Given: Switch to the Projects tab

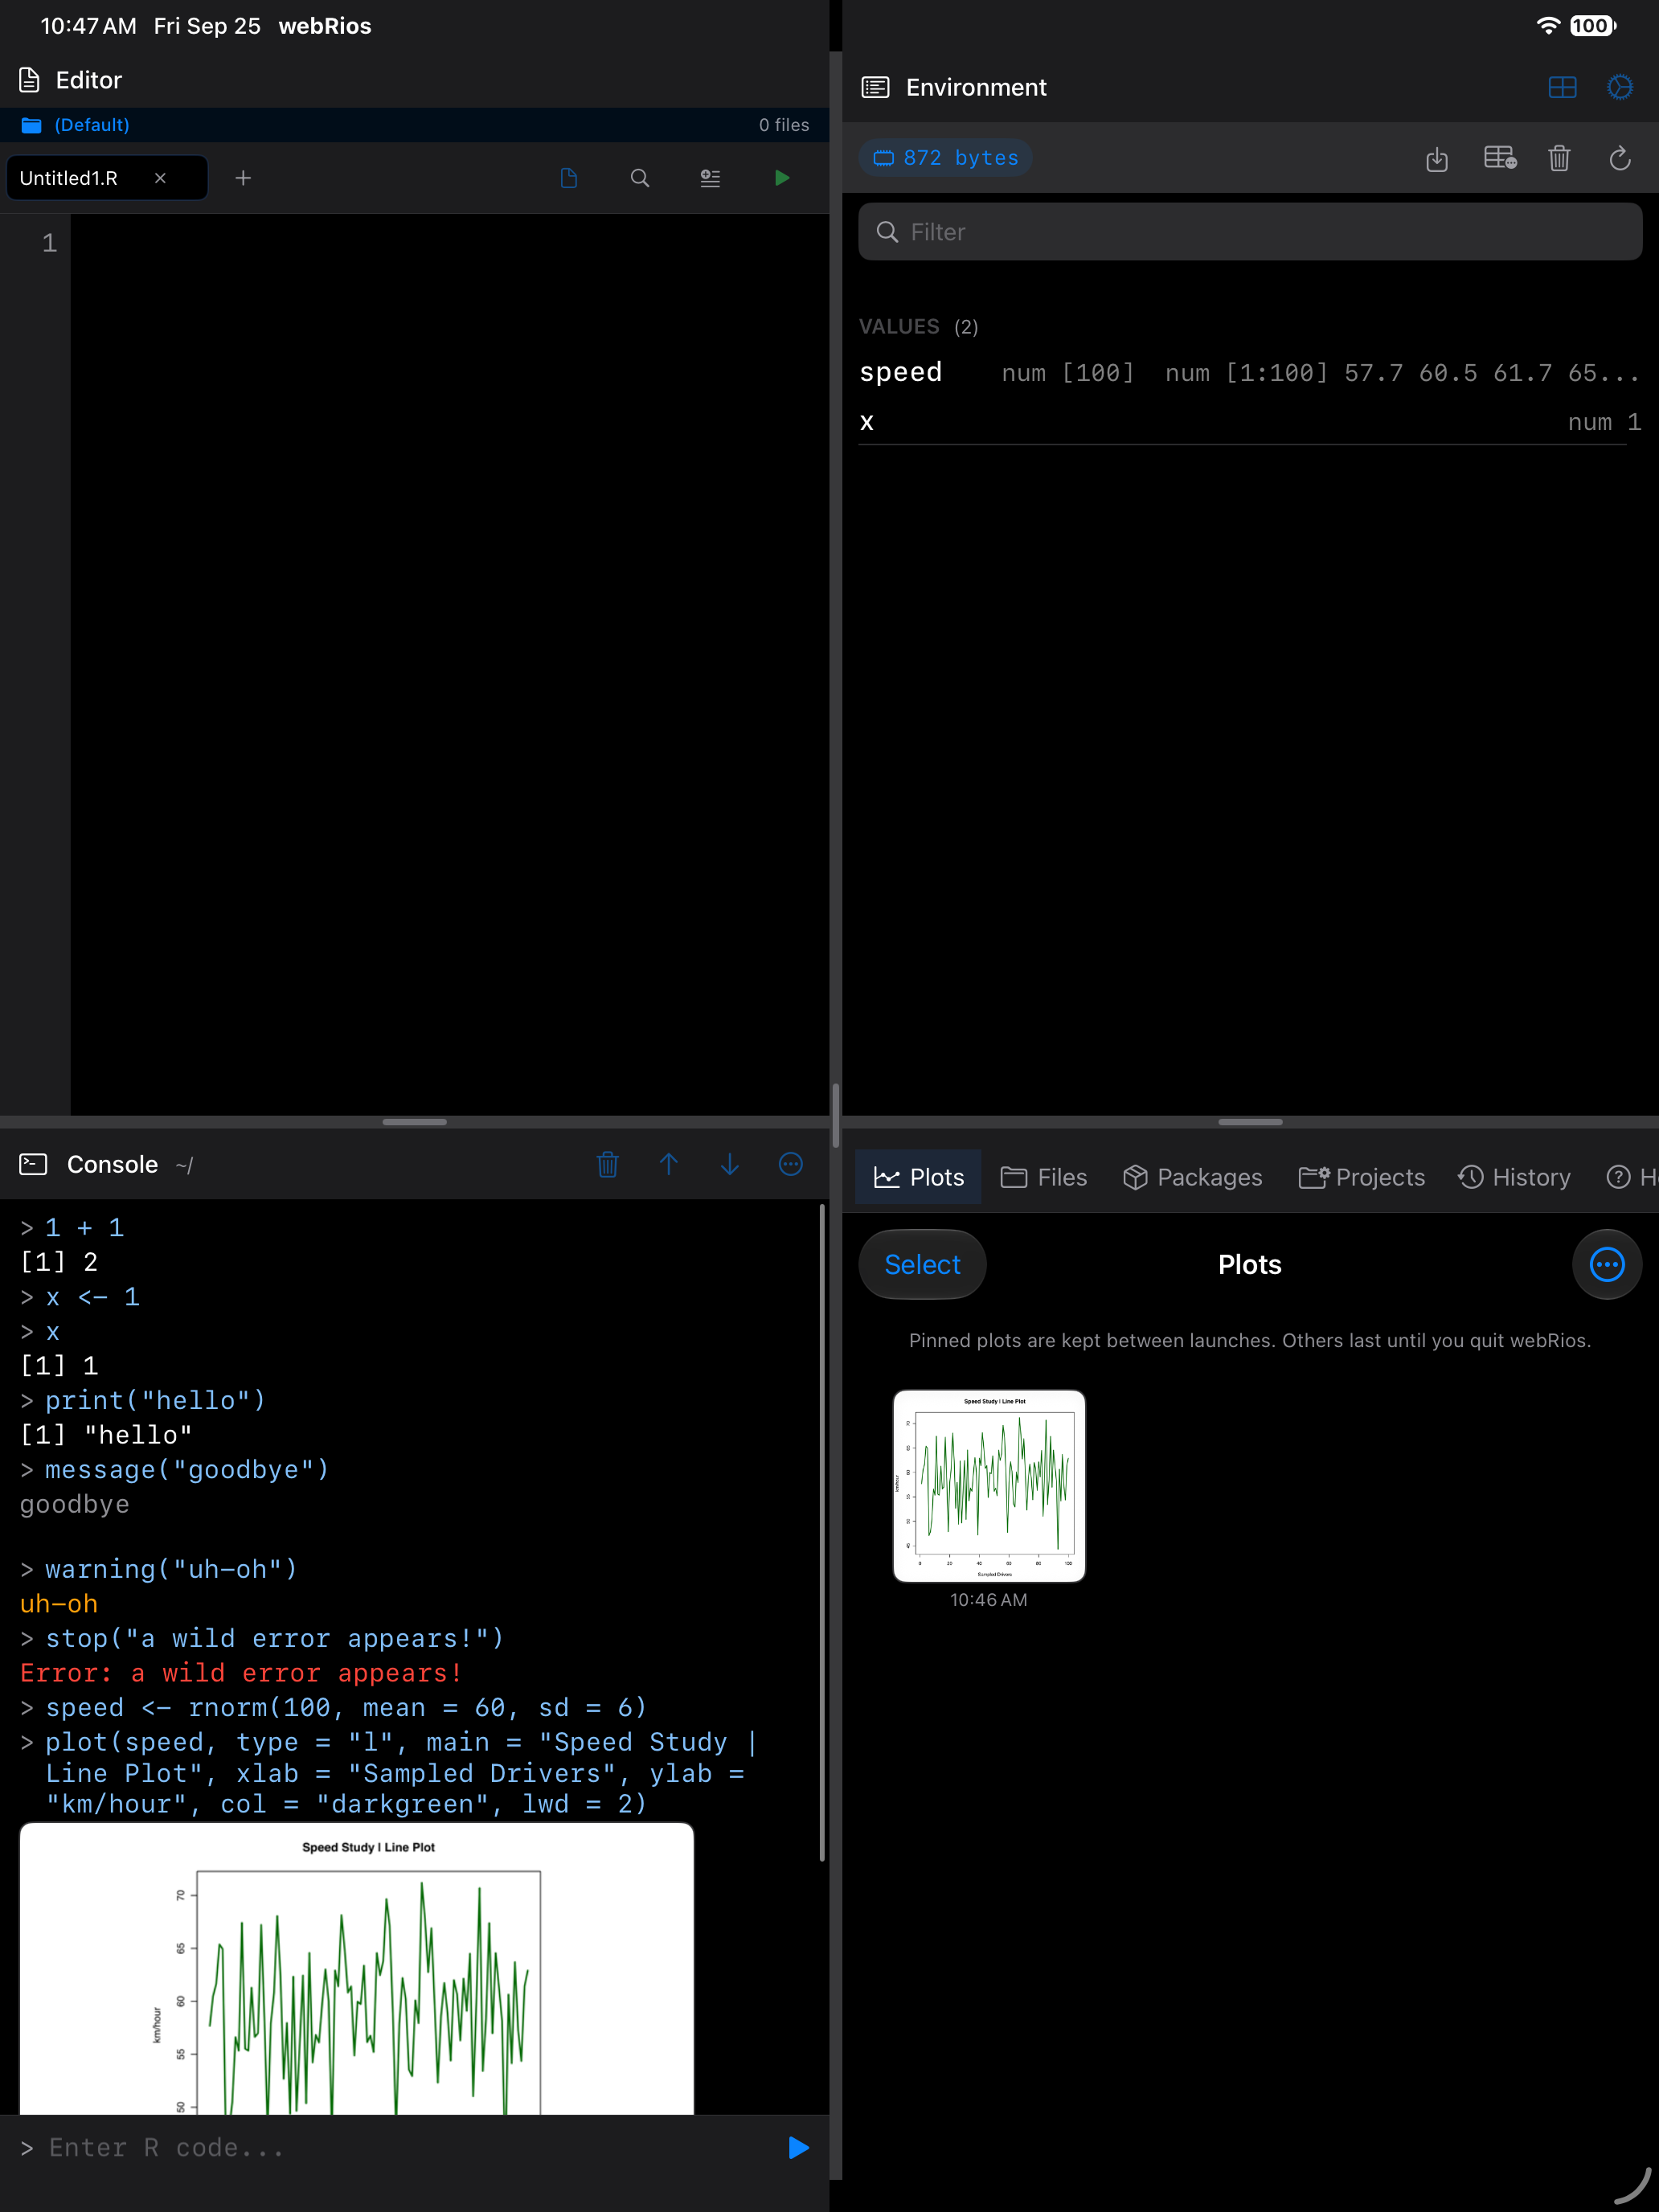Looking at the screenshot, I should [x=1361, y=1177].
